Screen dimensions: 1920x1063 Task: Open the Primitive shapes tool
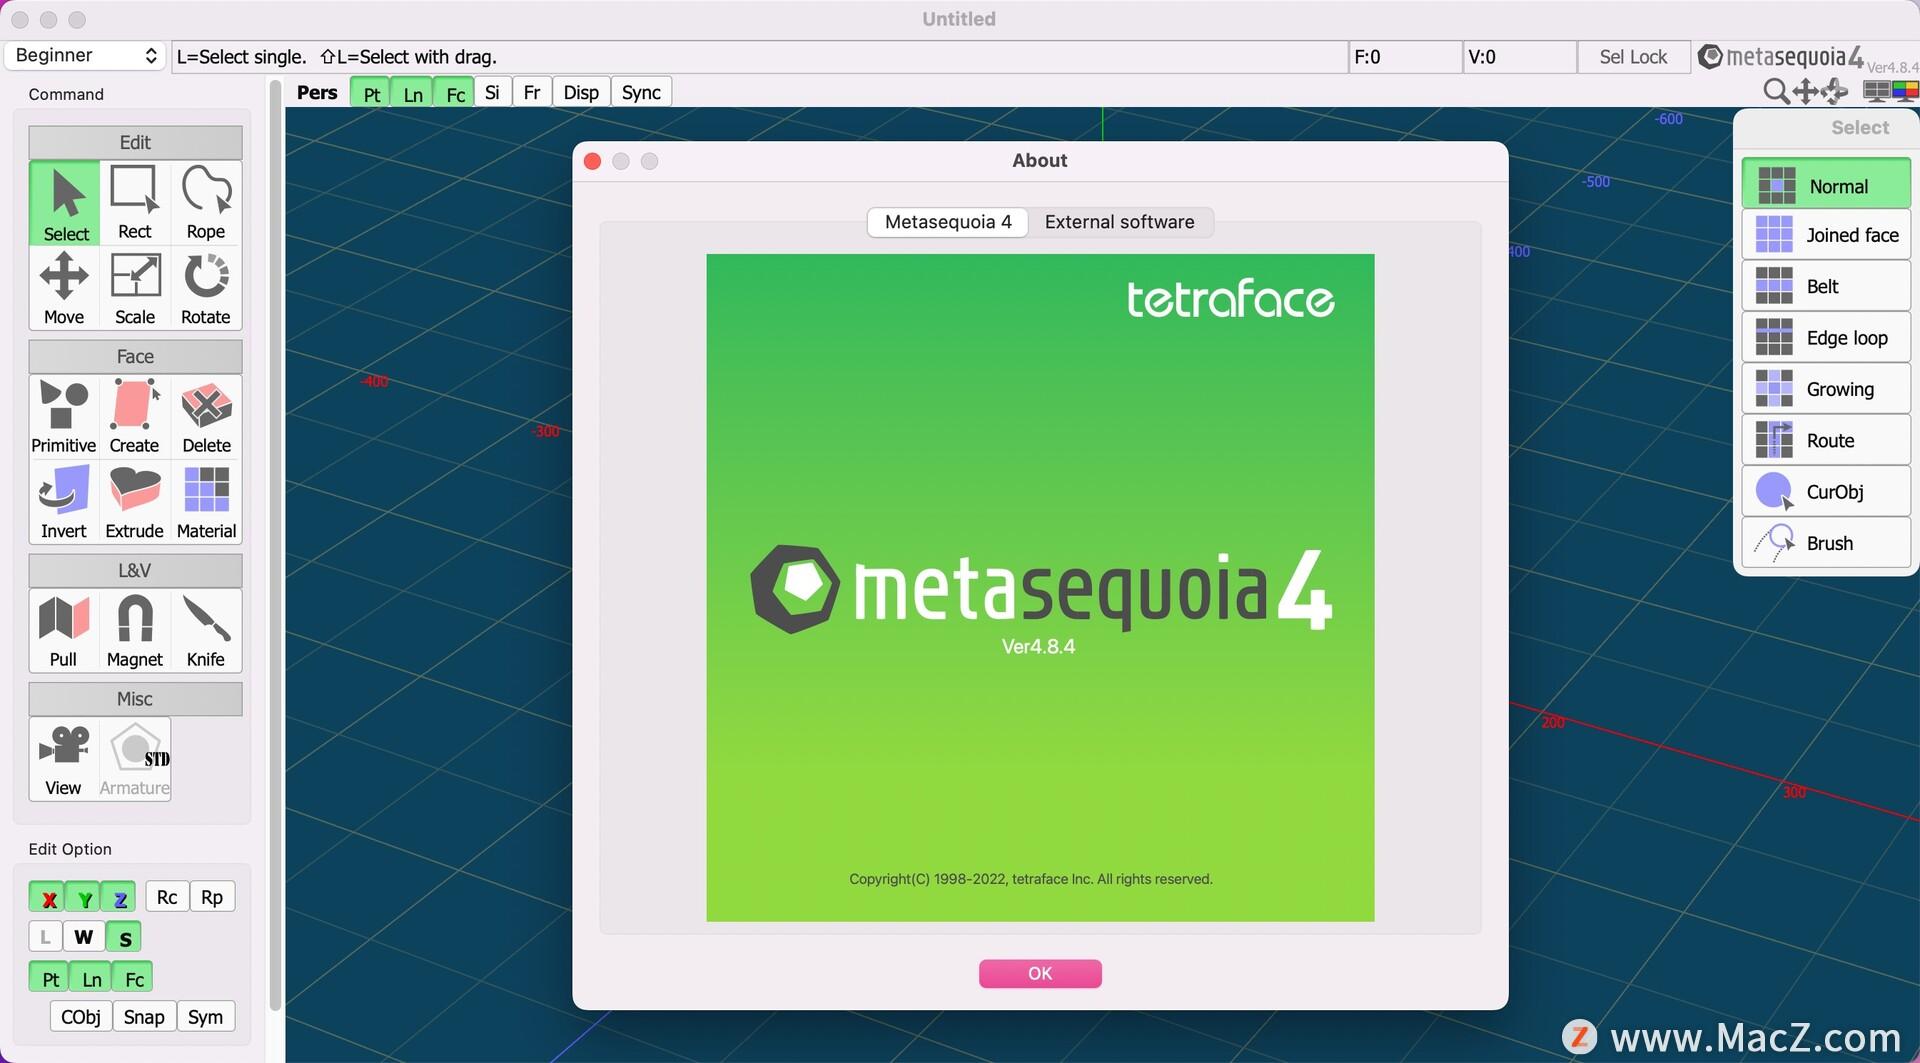pyautogui.click(x=64, y=417)
